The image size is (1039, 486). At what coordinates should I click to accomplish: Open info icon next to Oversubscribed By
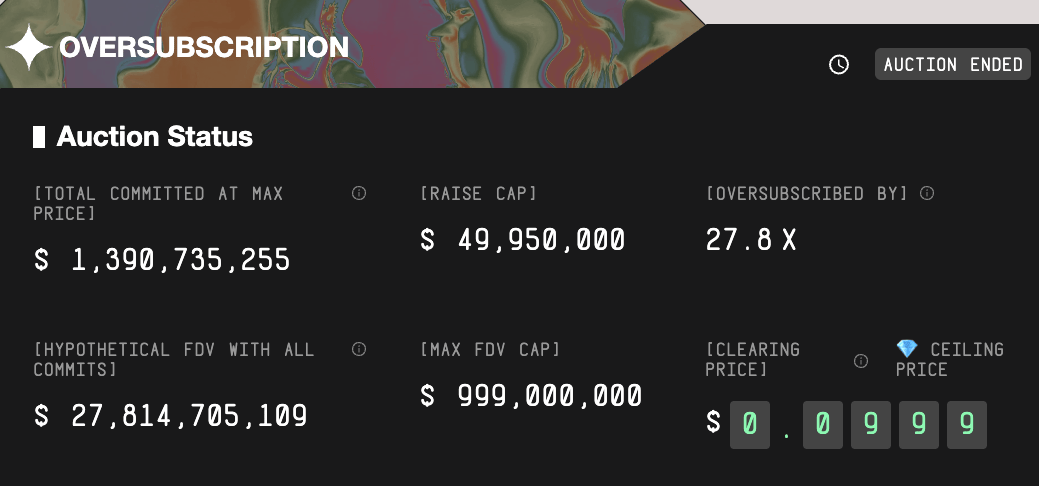click(927, 193)
